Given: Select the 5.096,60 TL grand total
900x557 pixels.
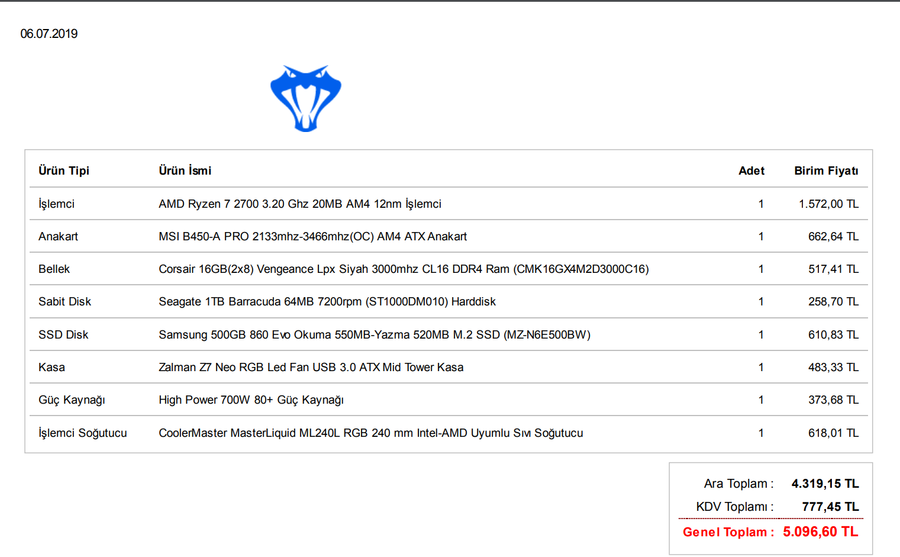Looking at the screenshot, I should point(821,532).
